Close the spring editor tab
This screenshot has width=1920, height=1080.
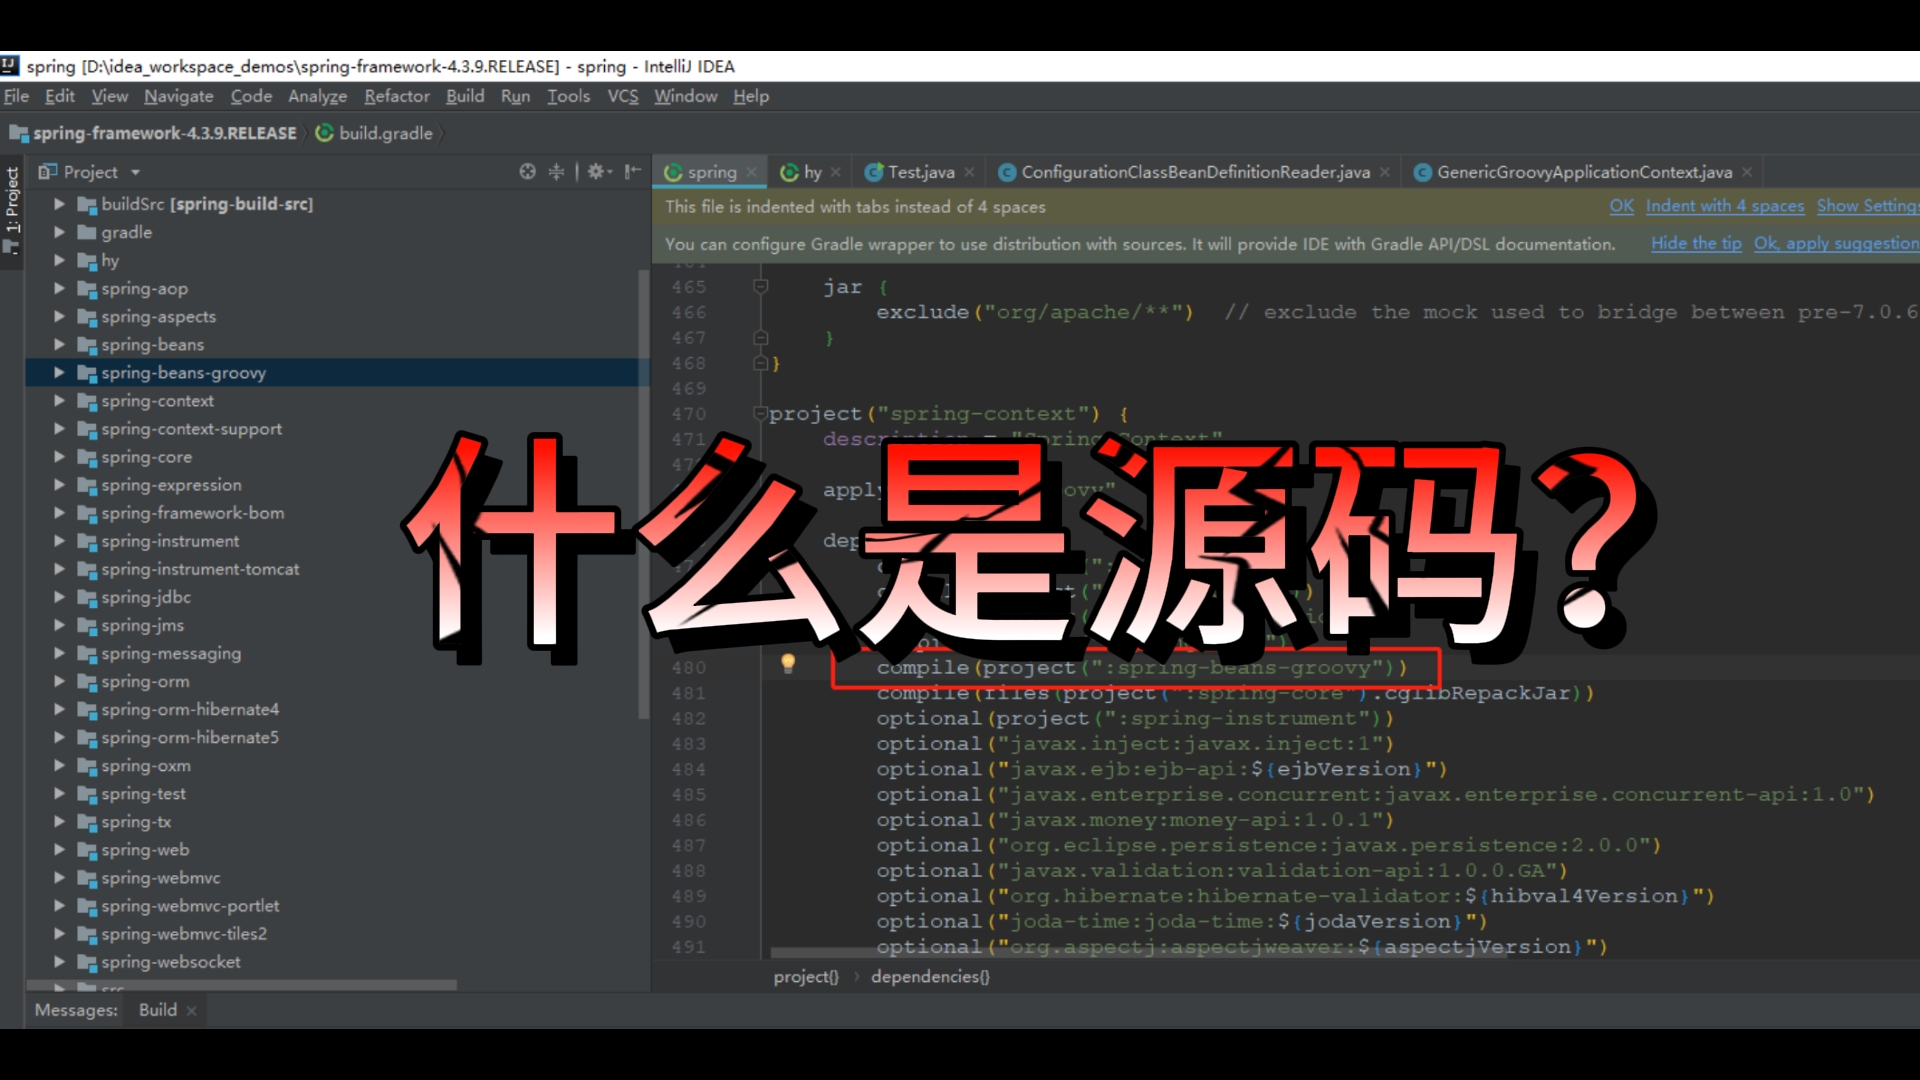click(751, 172)
